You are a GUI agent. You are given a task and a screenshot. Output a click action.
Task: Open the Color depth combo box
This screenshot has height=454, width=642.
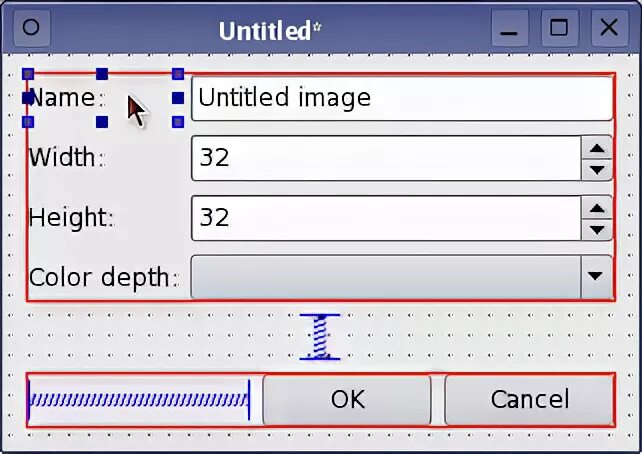click(x=386, y=277)
